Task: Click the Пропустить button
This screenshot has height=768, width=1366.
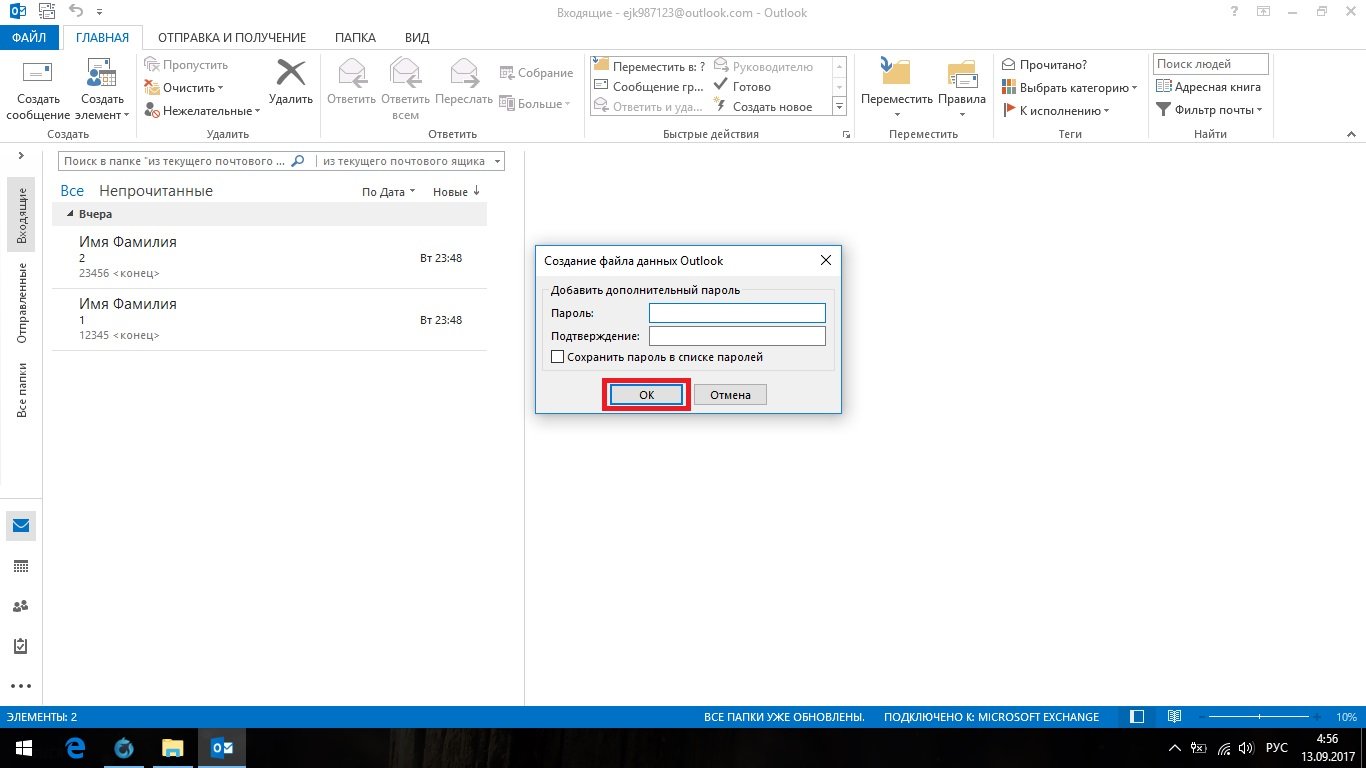Action: (186, 65)
